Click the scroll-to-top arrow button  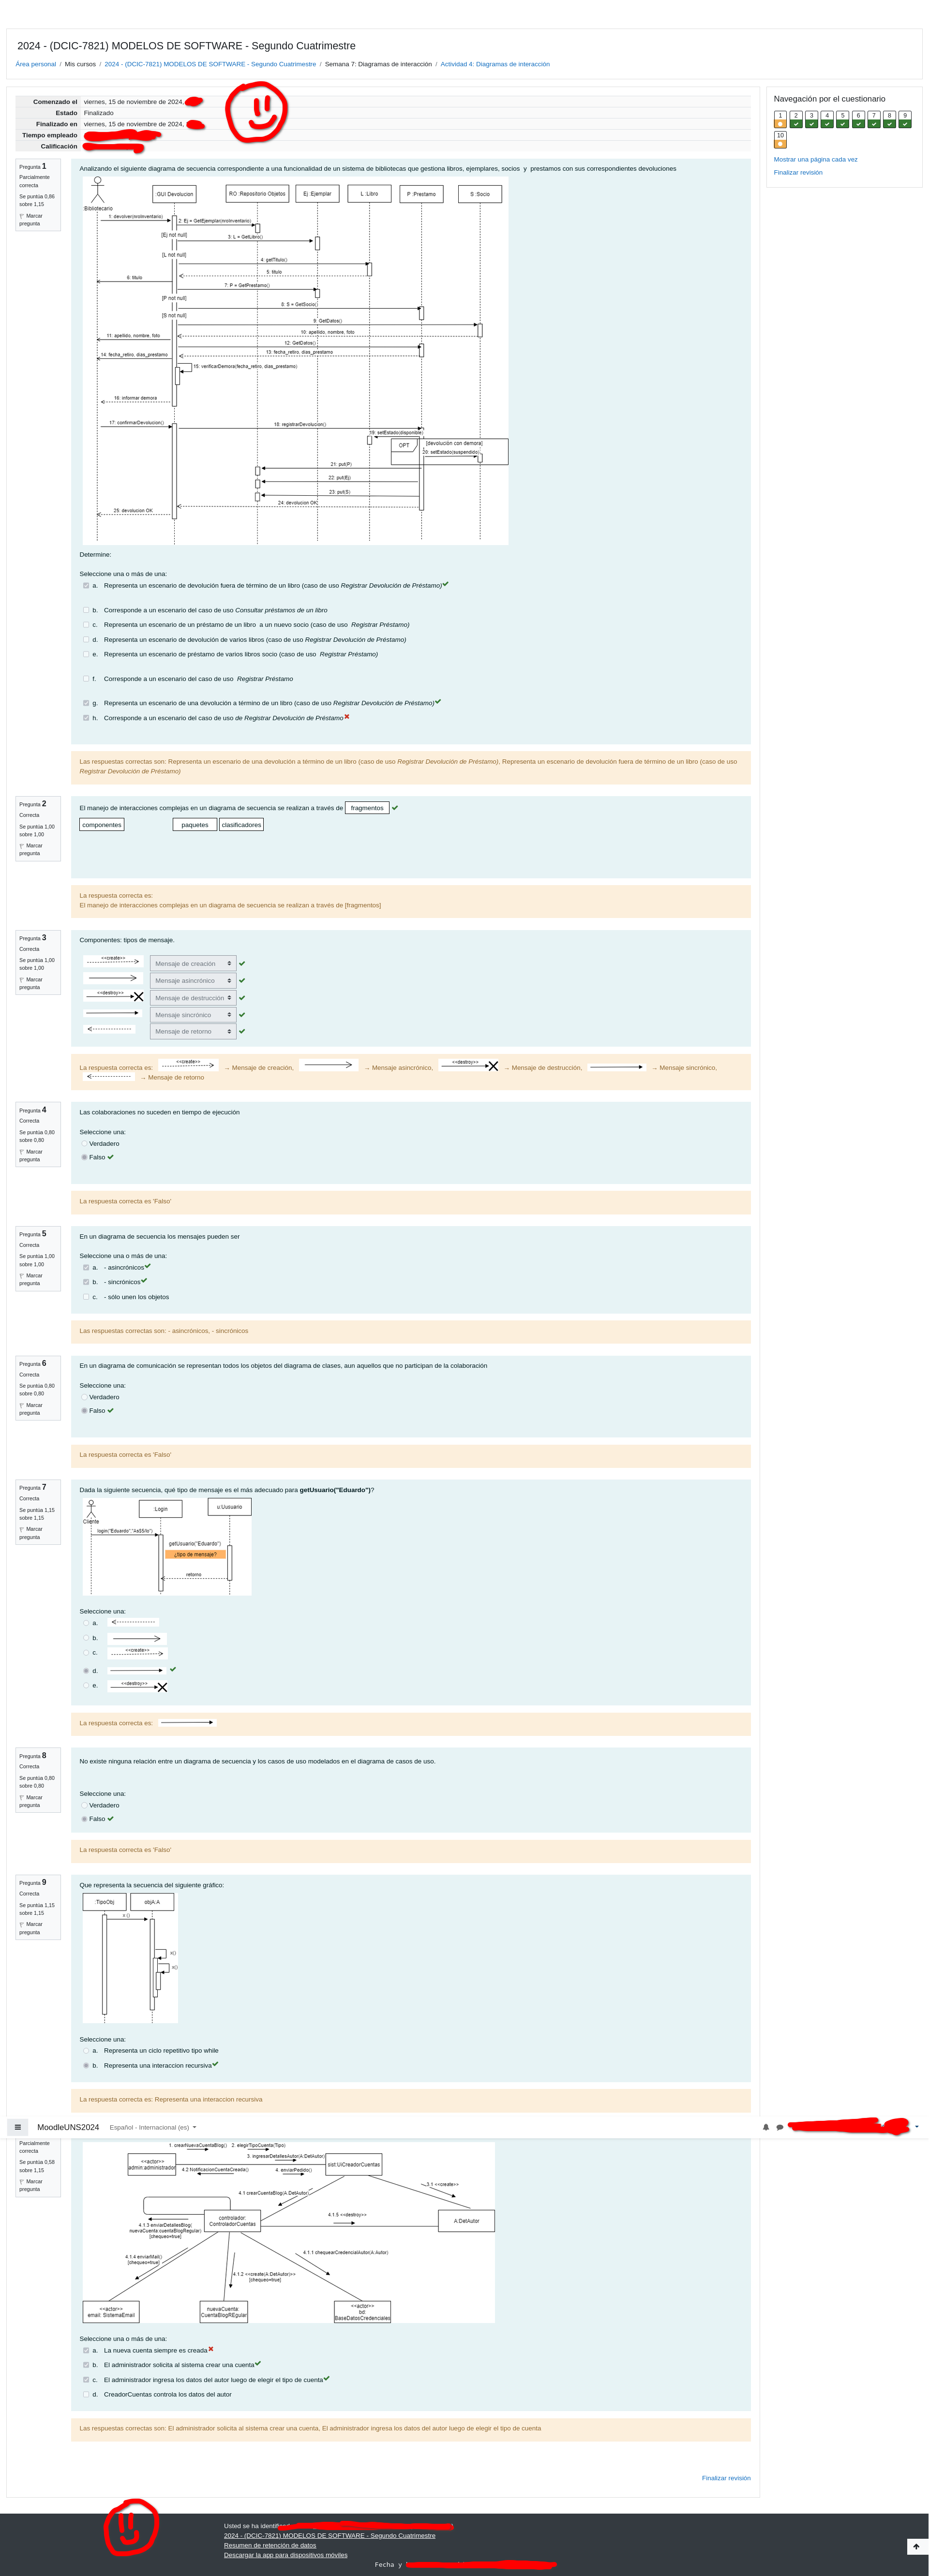[x=915, y=2546]
